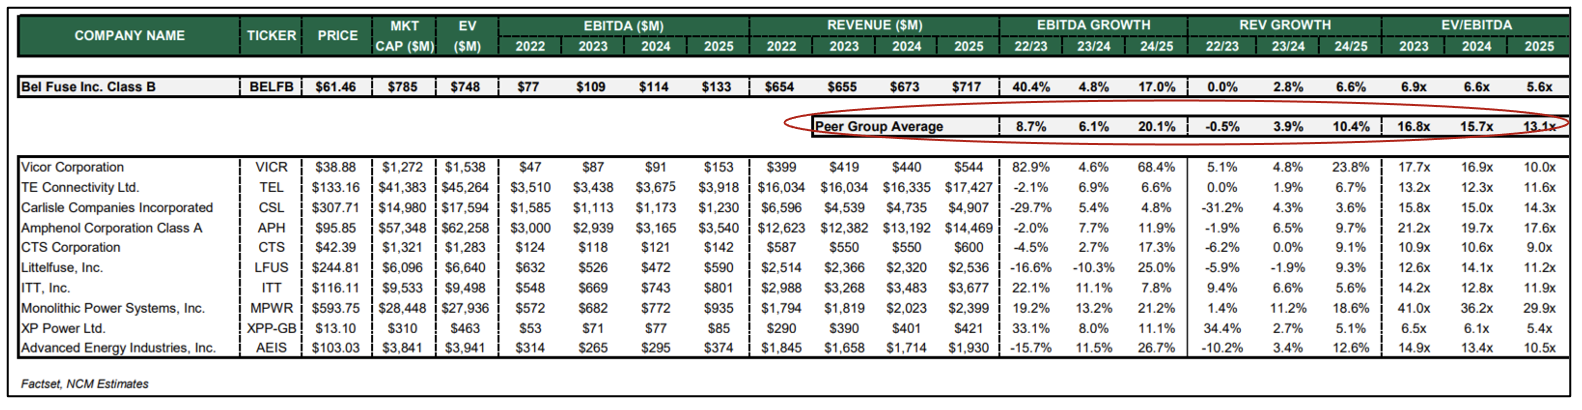
Task: Select the VICR ticker cell
Action: 272,167
